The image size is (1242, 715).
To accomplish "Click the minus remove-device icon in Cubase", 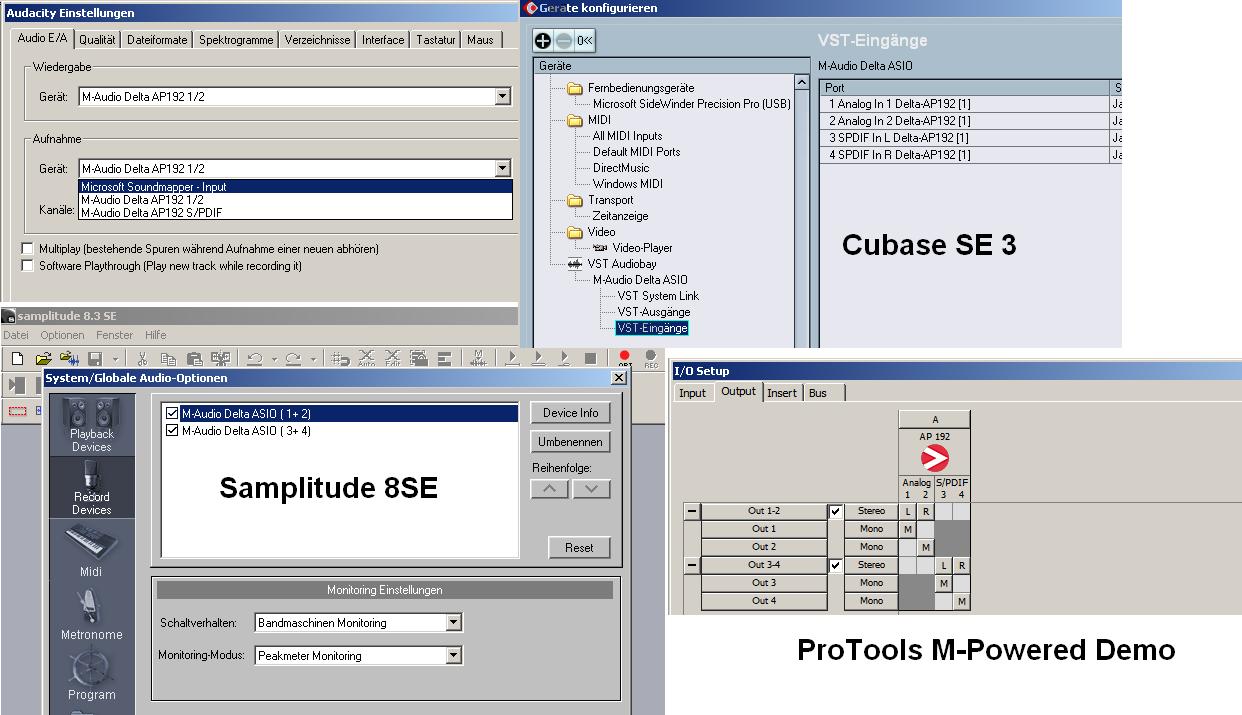I will (x=562, y=40).
